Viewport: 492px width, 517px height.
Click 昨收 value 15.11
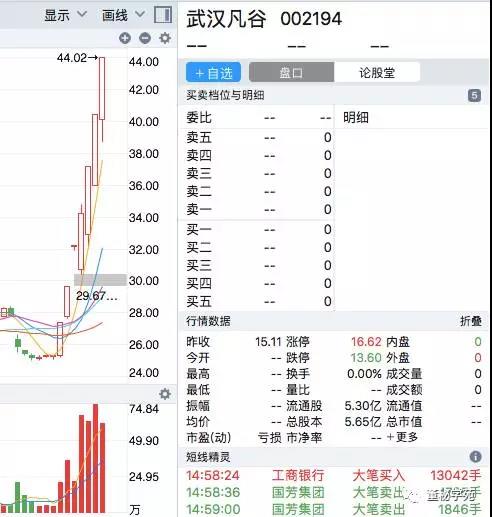268,341
